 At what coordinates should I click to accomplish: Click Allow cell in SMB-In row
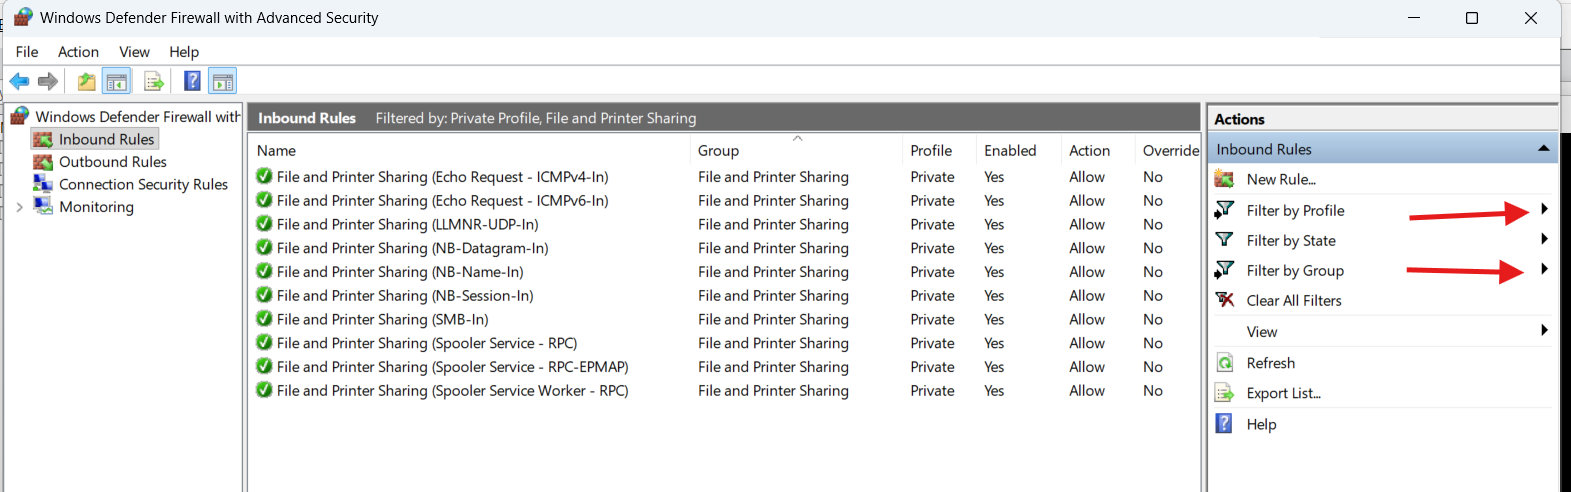(1087, 320)
